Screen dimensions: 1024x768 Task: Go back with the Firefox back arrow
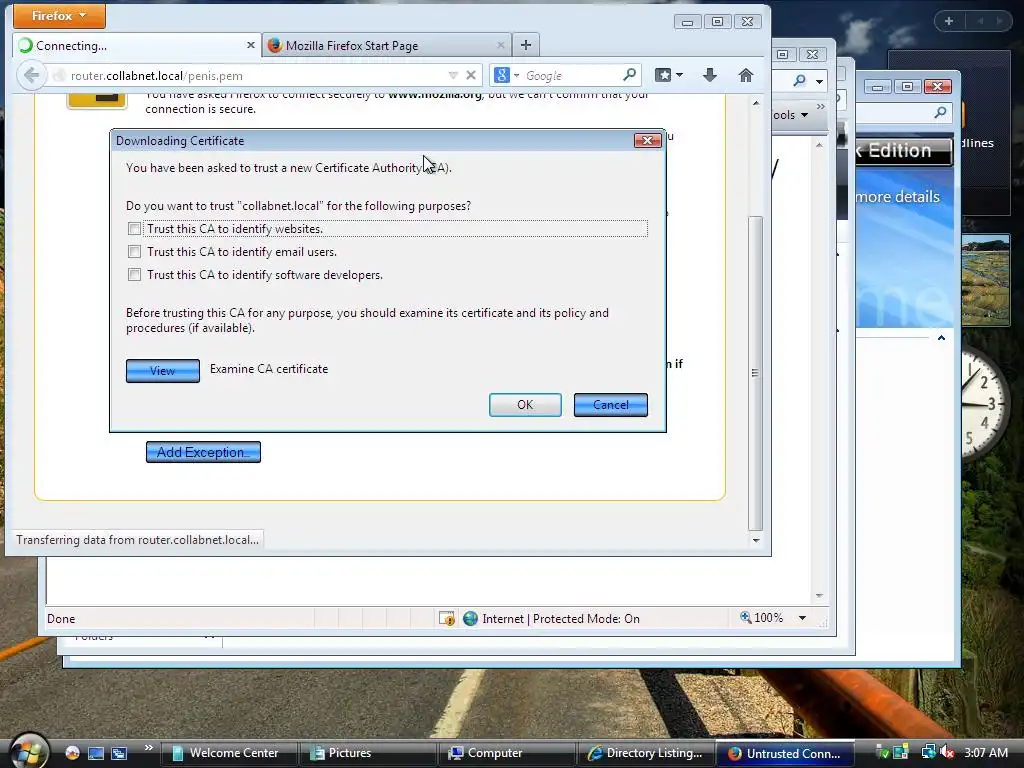click(31, 76)
